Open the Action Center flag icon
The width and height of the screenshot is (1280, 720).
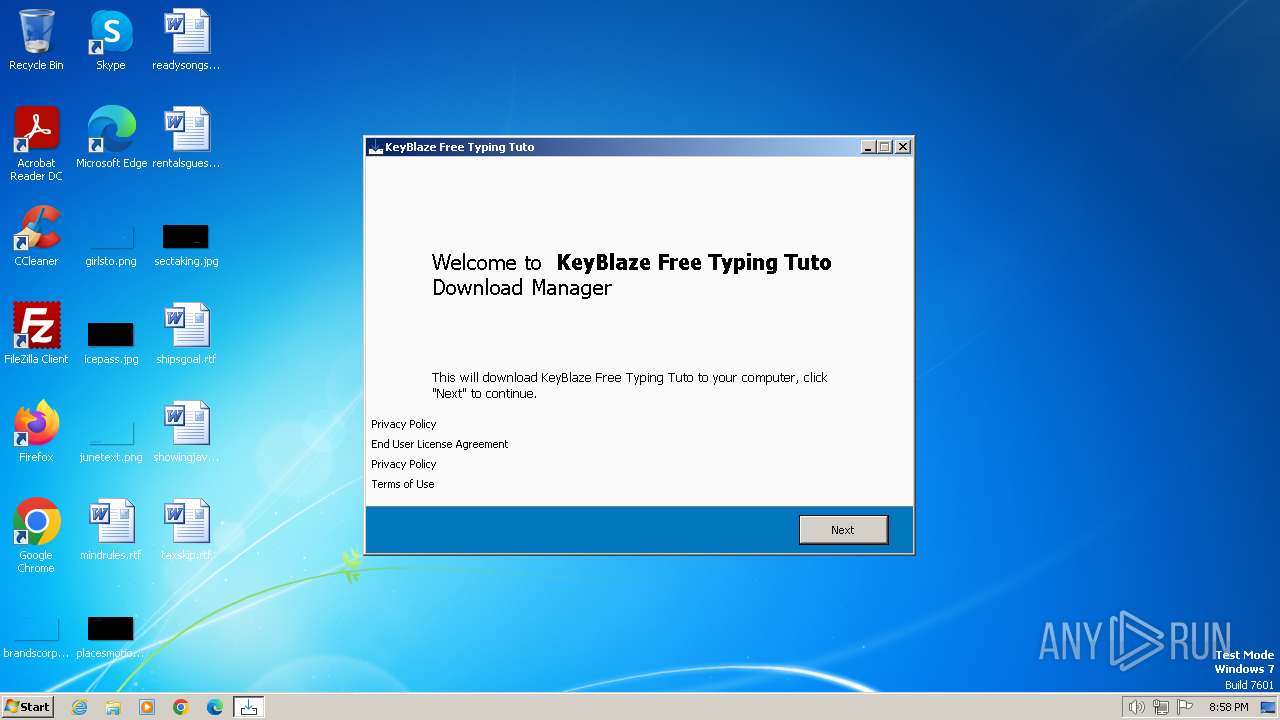(x=1185, y=707)
